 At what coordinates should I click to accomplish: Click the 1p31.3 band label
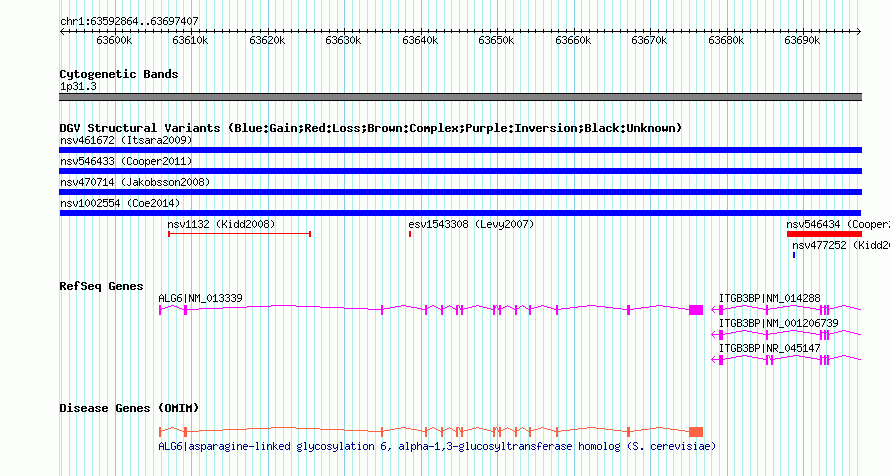coord(78,86)
